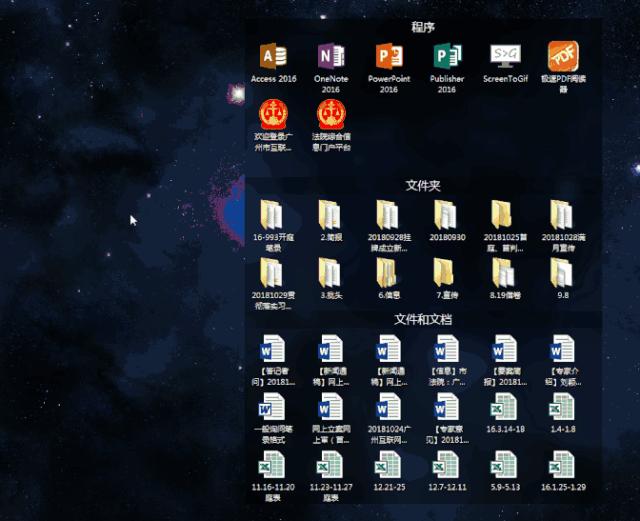Open the 一般询问笔录格式 Word document
This screenshot has height=521, width=640.
pyautogui.click(x=273, y=408)
